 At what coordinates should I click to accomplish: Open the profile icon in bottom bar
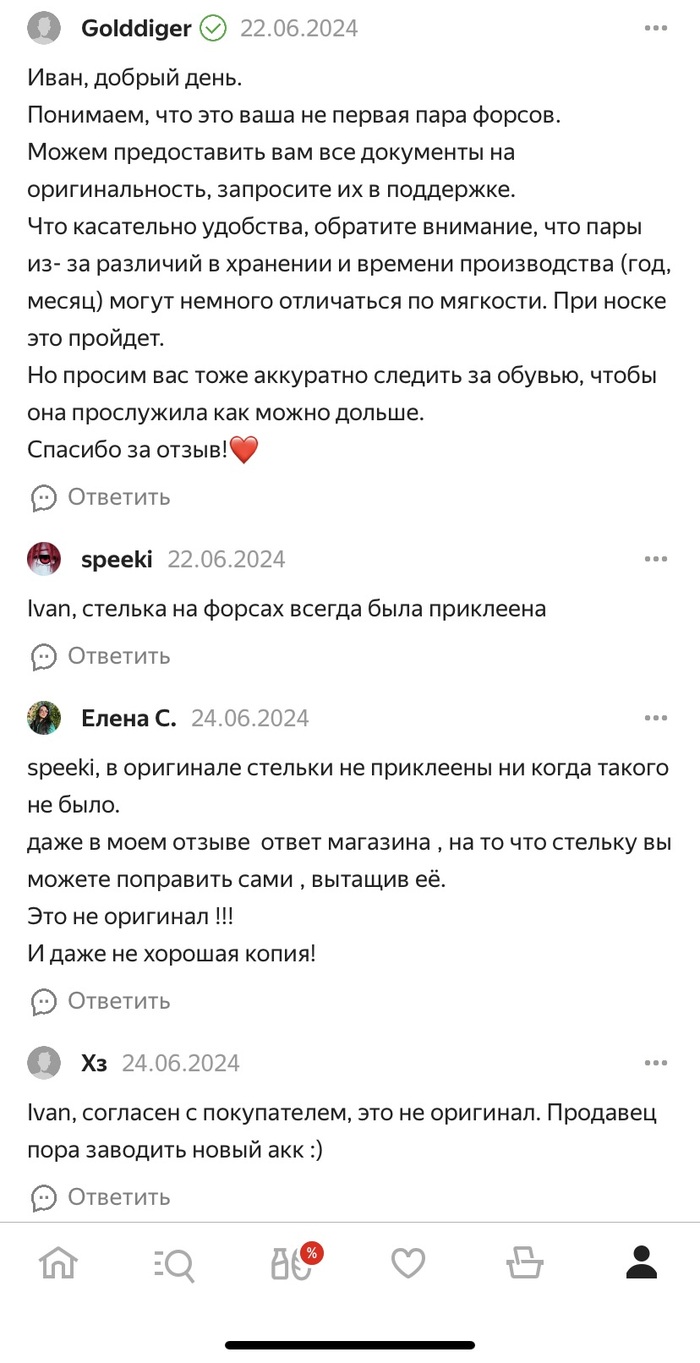pyautogui.click(x=641, y=1263)
